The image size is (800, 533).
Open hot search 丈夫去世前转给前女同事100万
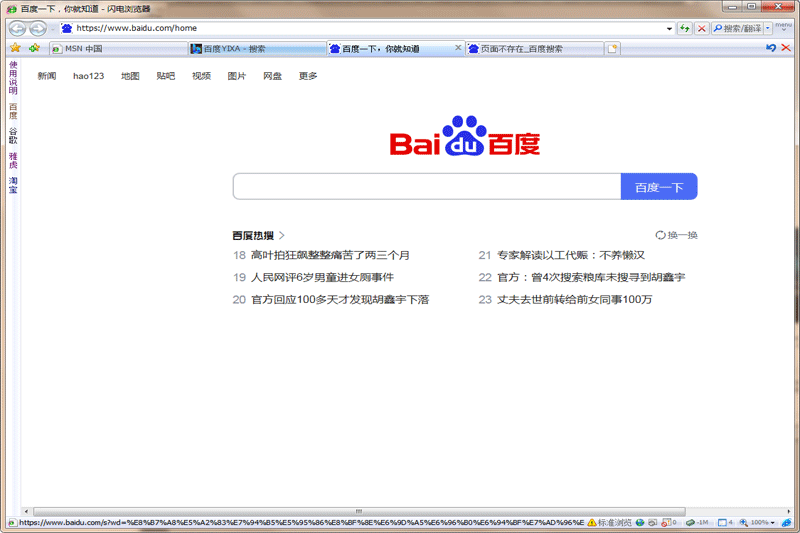tap(574, 299)
